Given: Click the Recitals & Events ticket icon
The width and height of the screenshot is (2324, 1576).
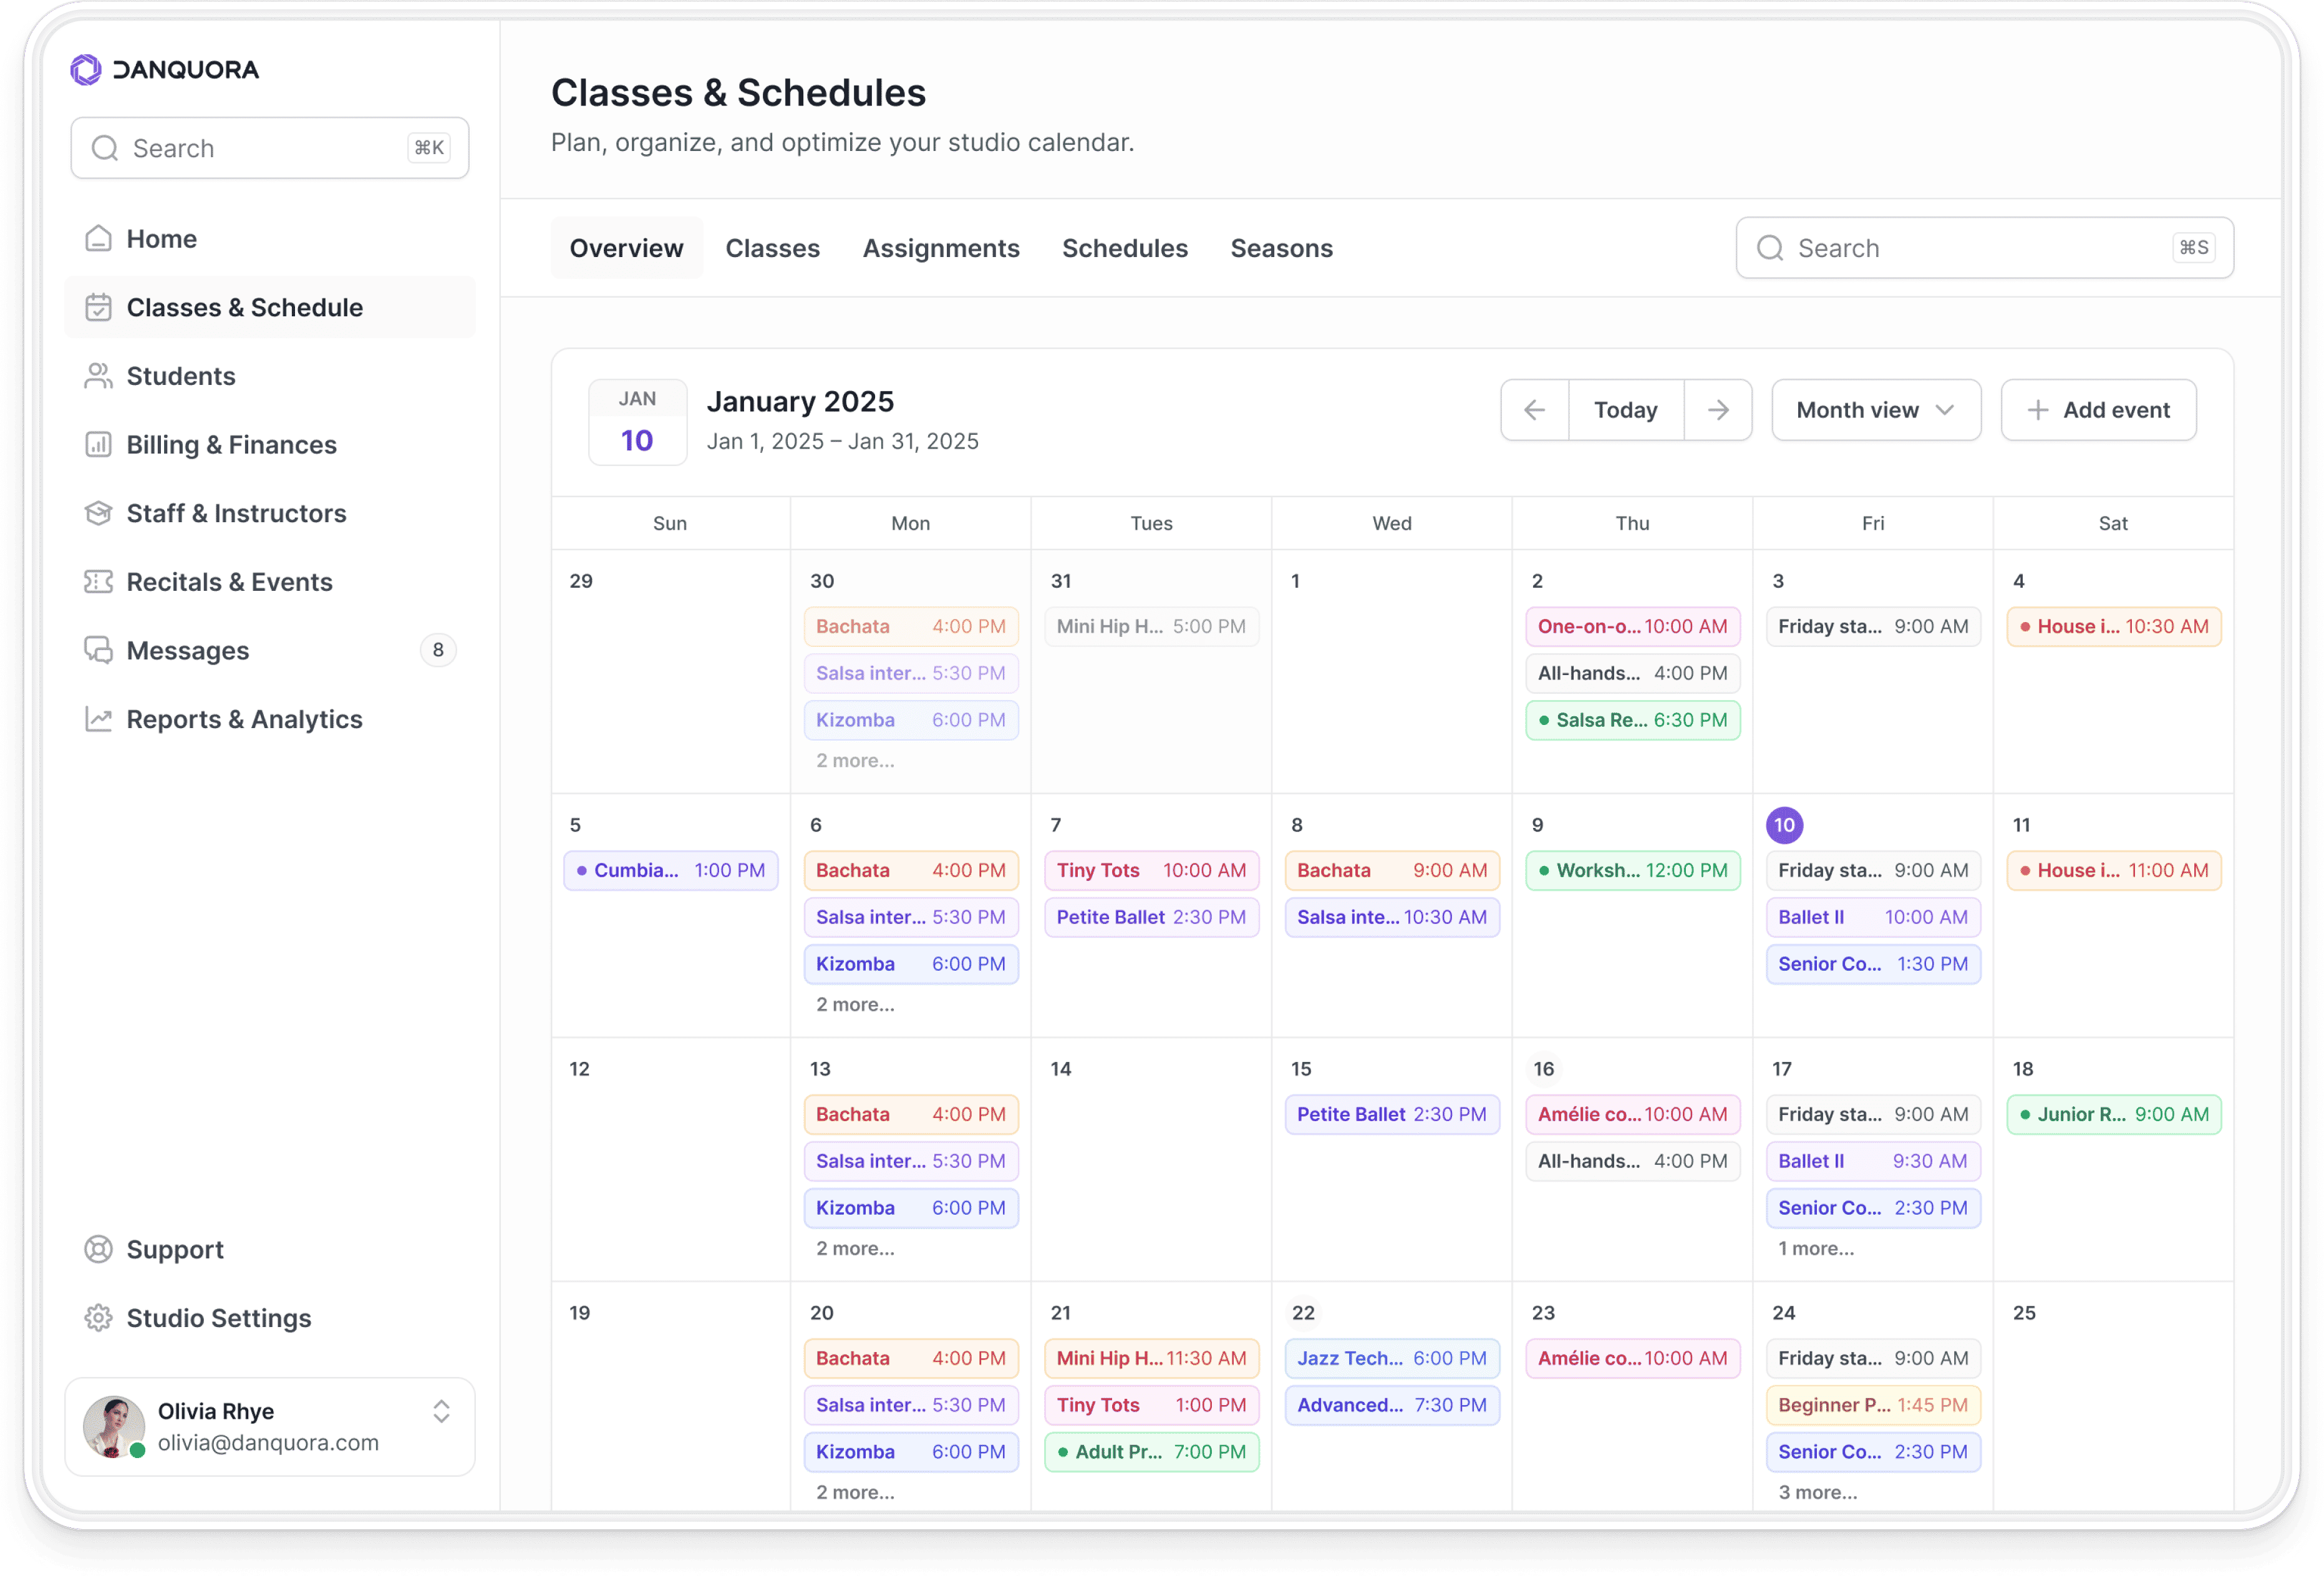Looking at the screenshot, I should coord(98,582).
